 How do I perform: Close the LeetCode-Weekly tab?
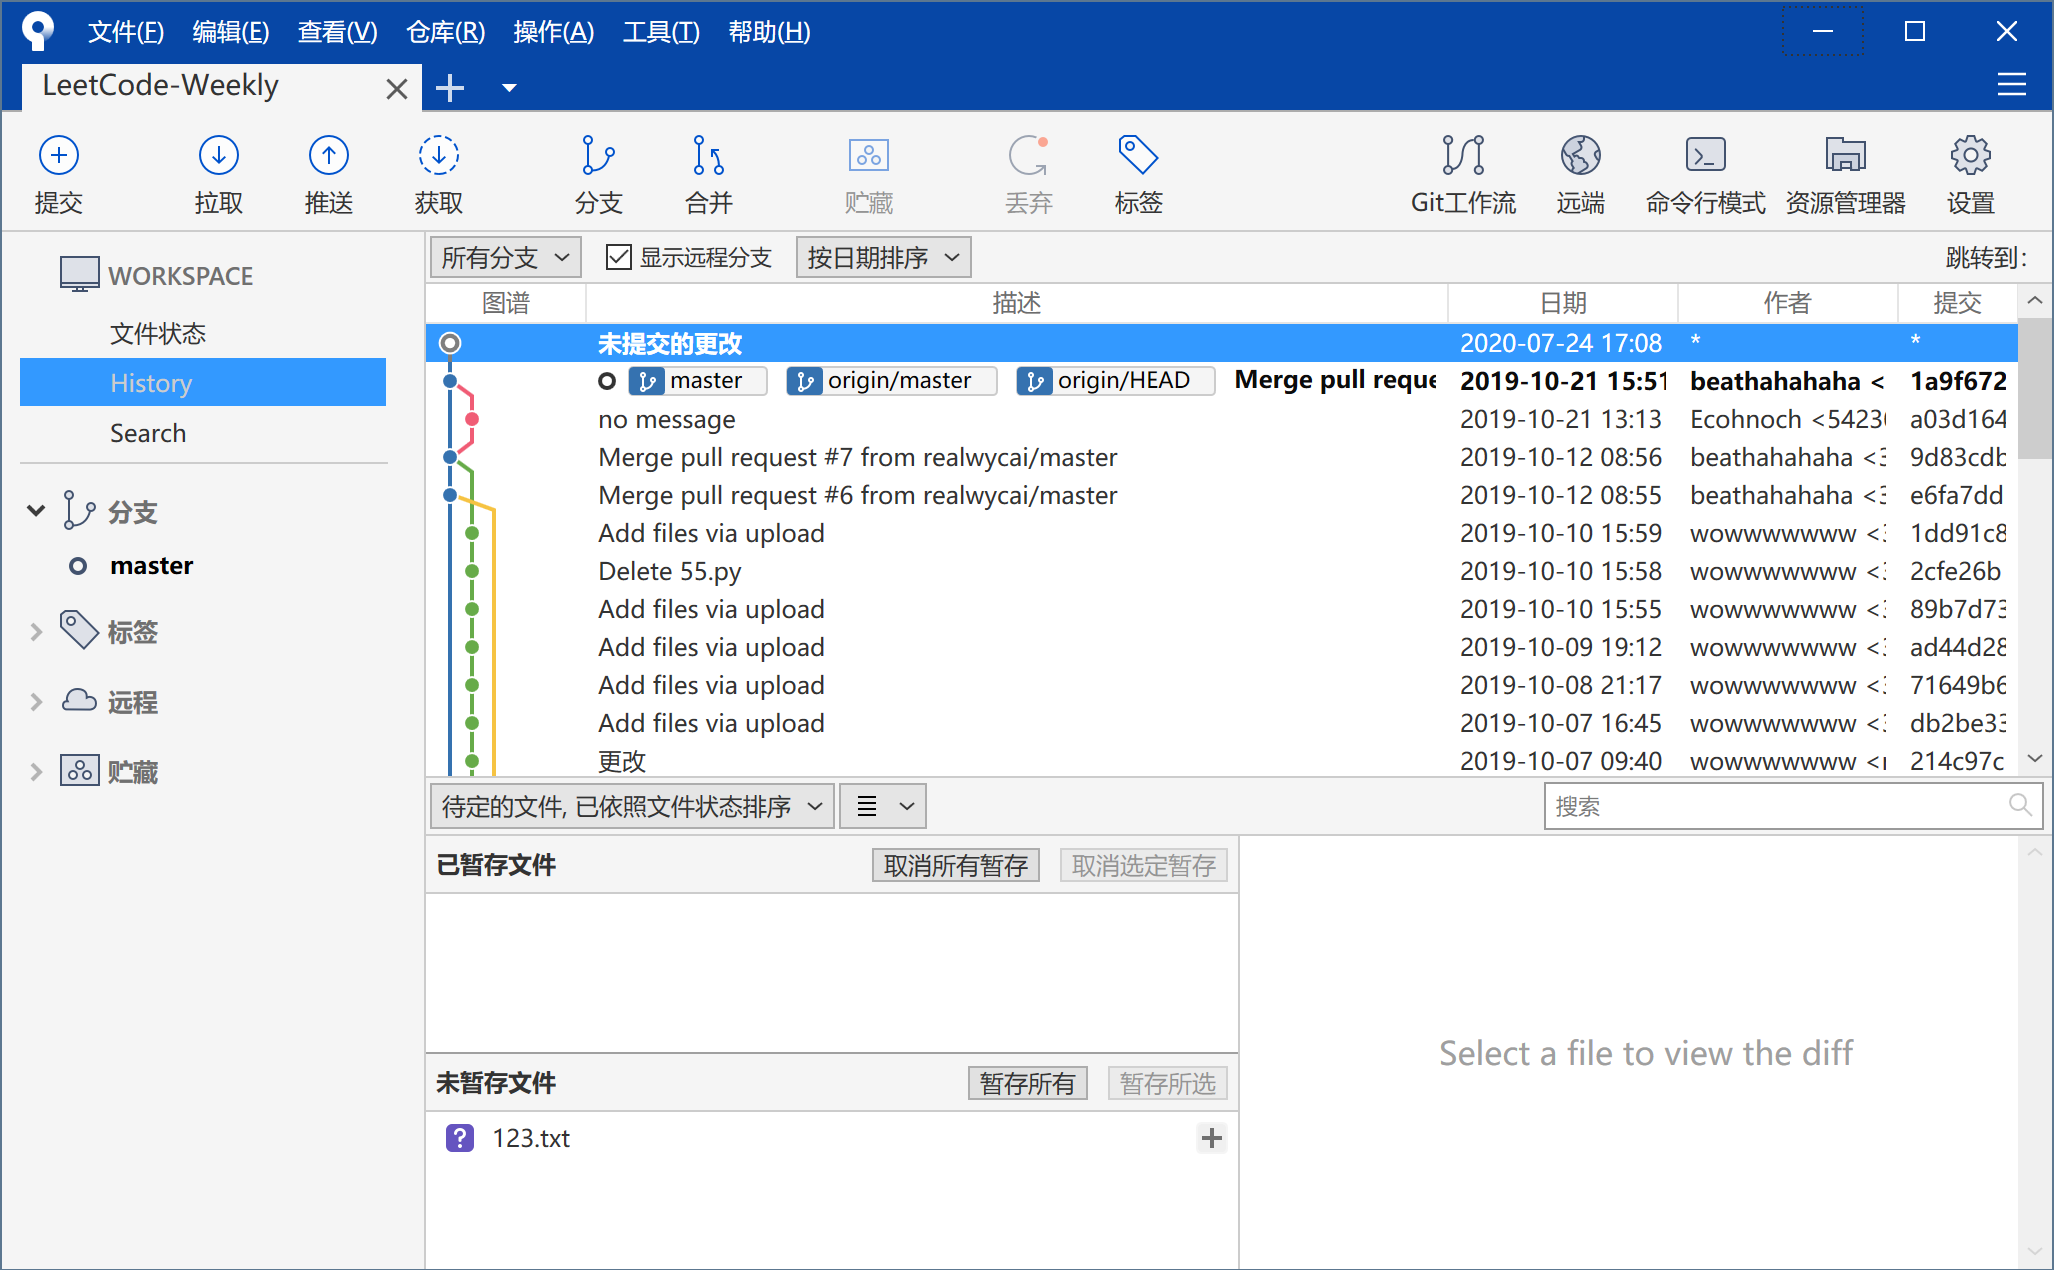[x=397, y=89]
